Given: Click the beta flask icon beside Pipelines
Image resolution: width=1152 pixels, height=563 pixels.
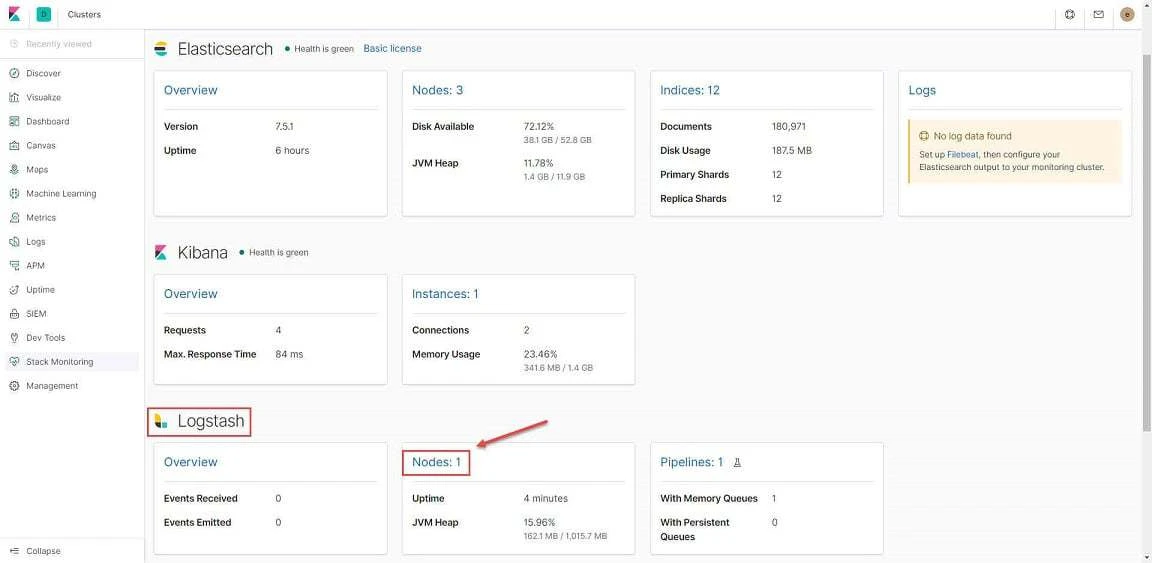Looking at the screenshot, I should 738,462.
